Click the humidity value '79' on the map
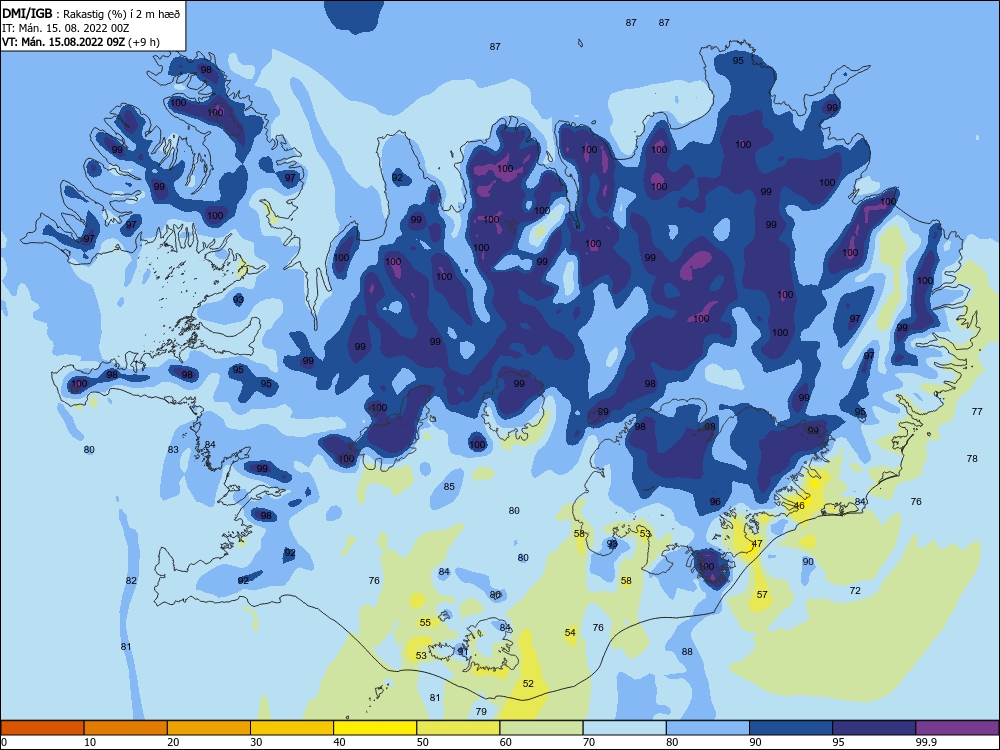 tap(481, 711)
